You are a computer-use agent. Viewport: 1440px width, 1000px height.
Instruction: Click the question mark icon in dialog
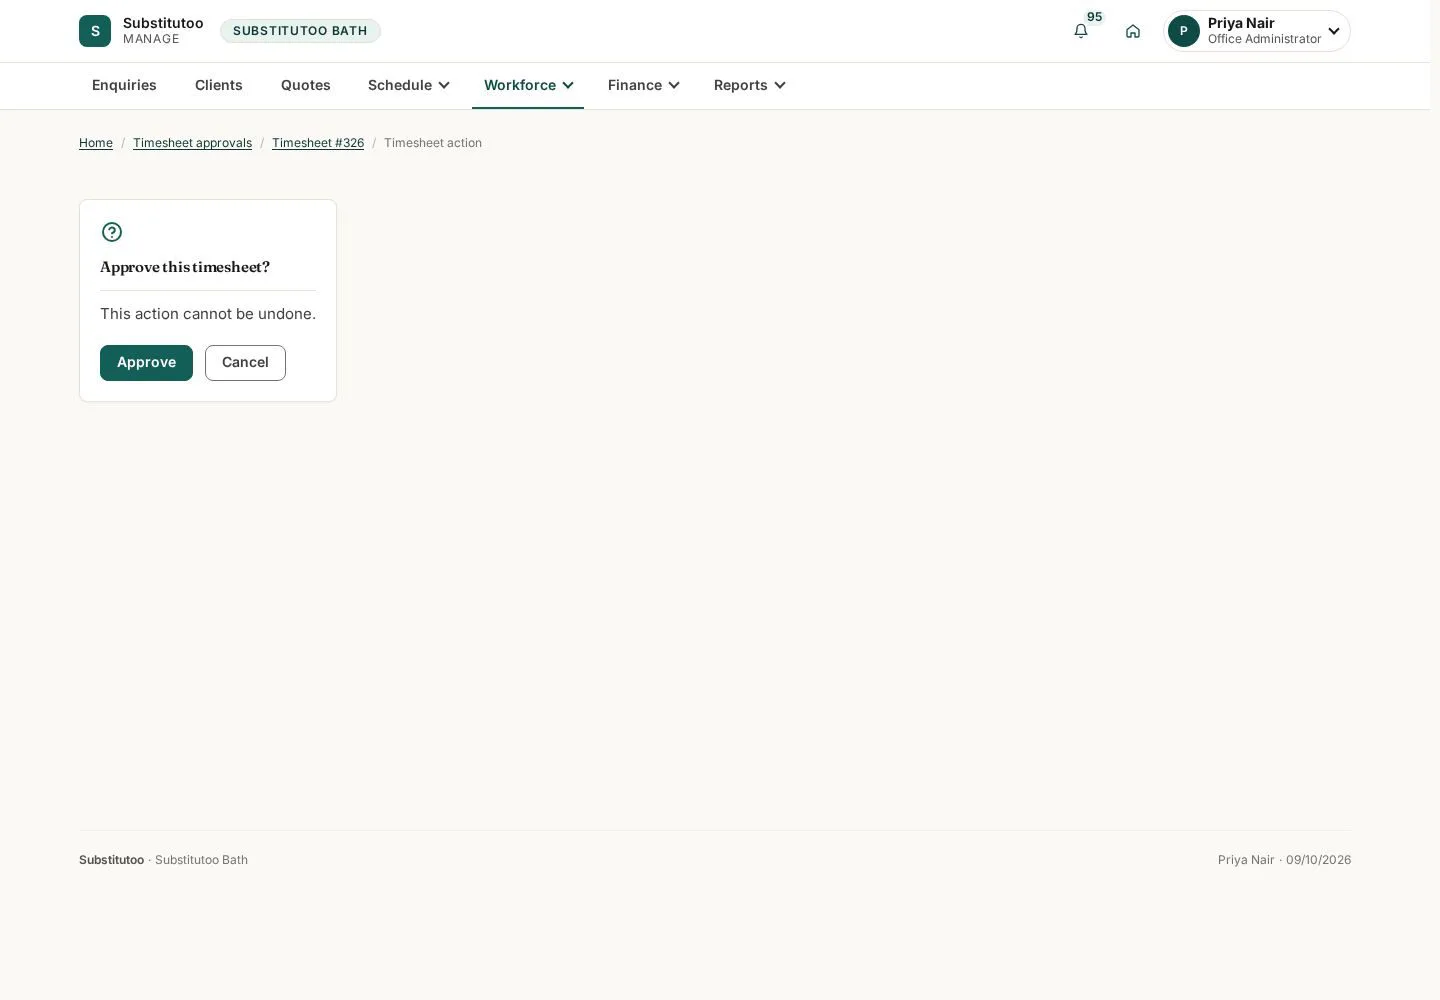point(112,232)
